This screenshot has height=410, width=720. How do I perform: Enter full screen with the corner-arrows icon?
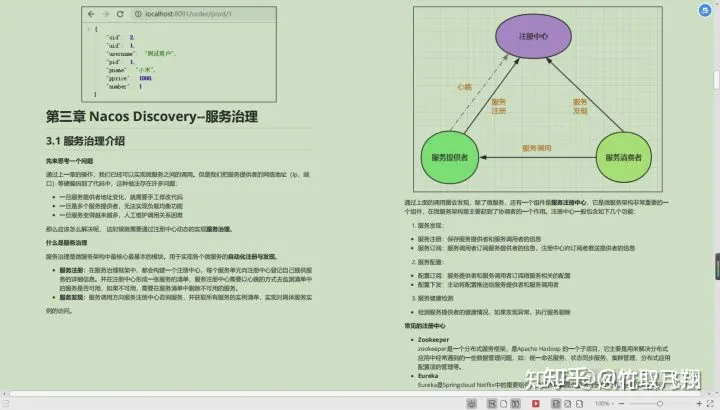[x=710, y=404]
